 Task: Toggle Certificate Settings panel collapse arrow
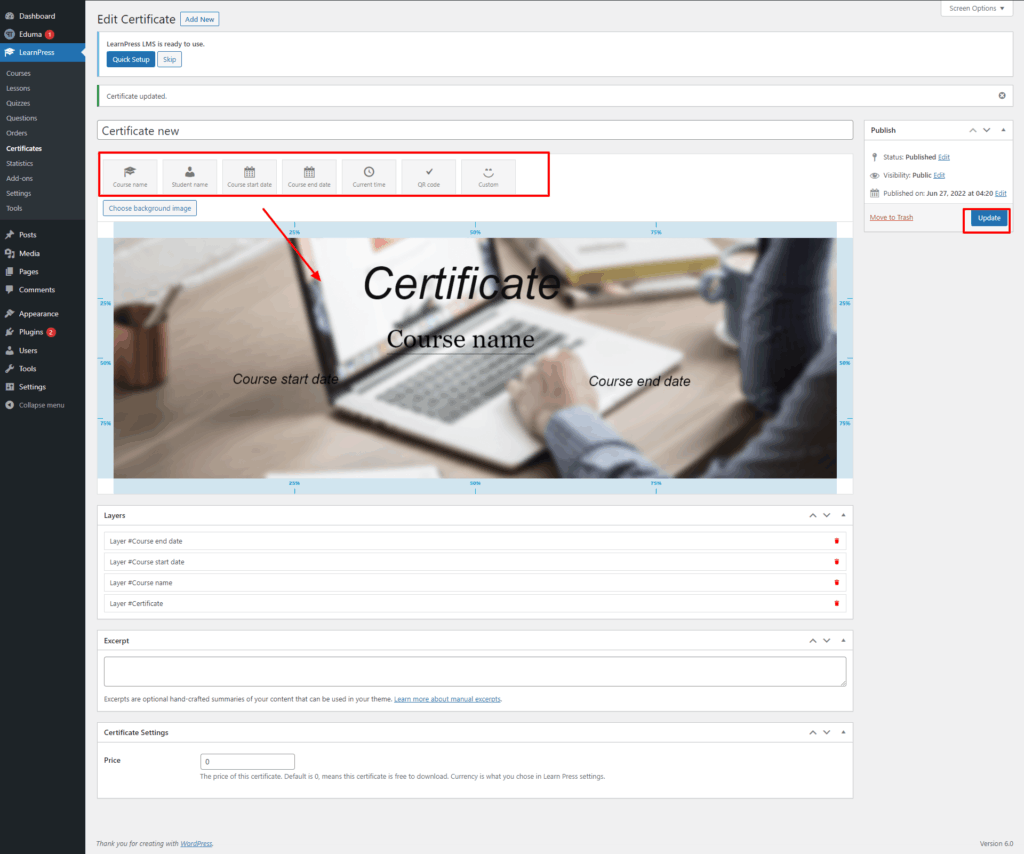[x=843, y=733]
